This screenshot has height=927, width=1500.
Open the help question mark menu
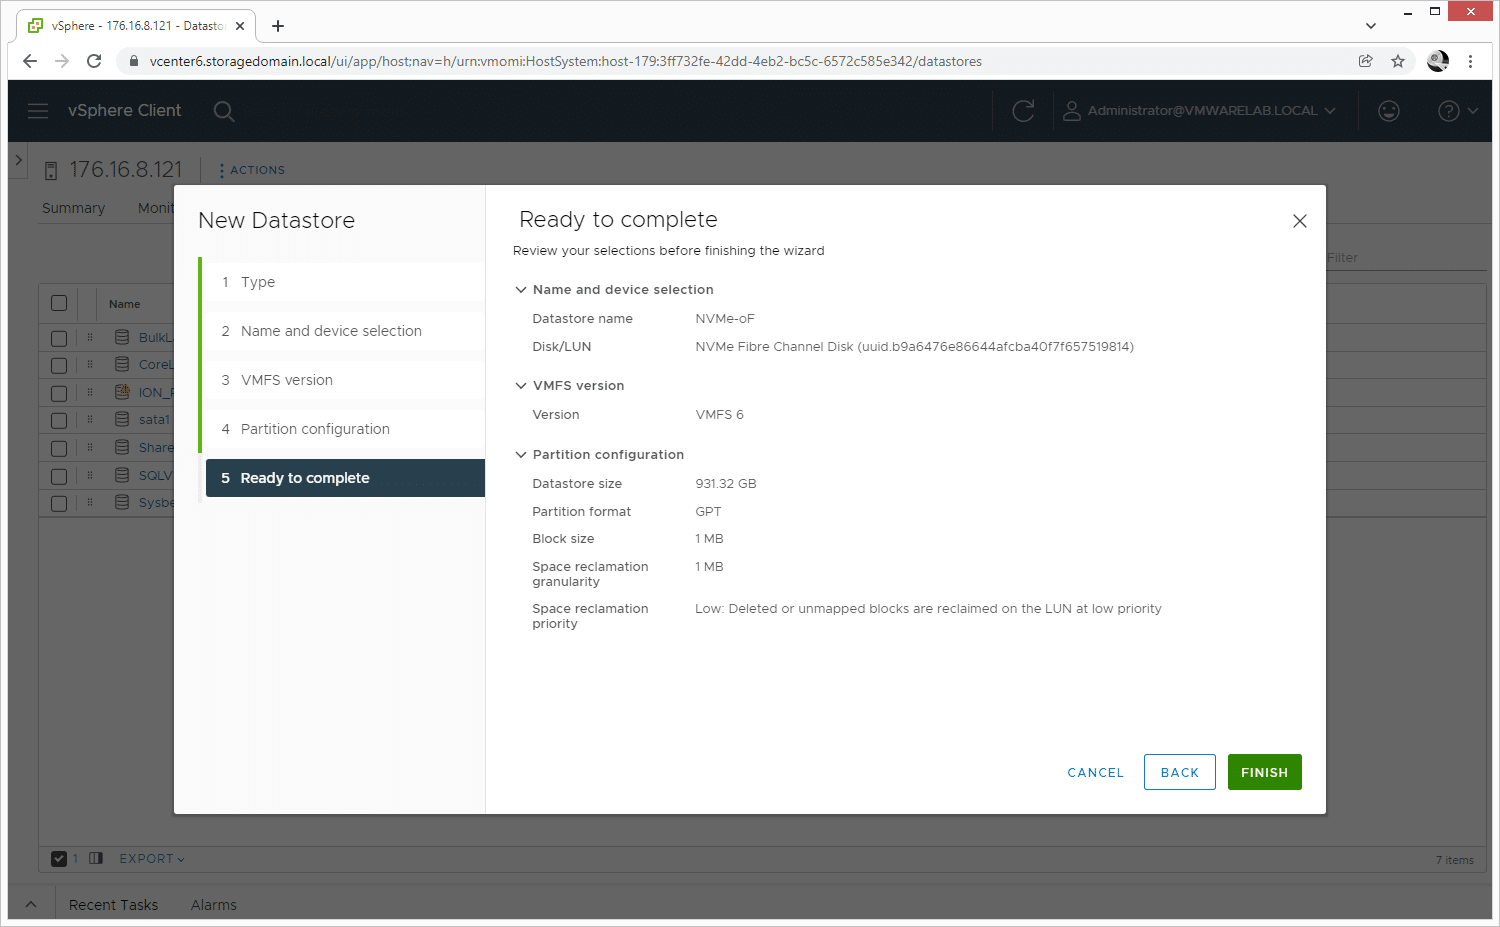1457,111
